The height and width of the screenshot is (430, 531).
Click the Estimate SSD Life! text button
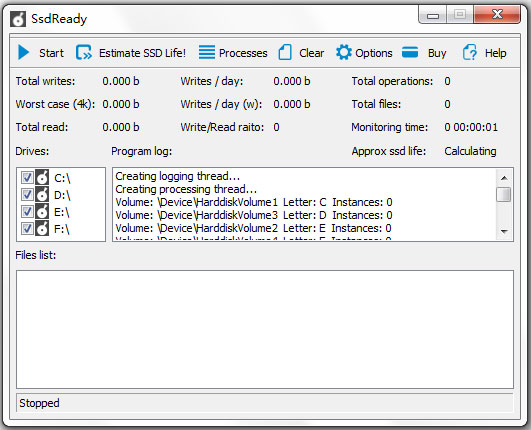coord(142,53)
